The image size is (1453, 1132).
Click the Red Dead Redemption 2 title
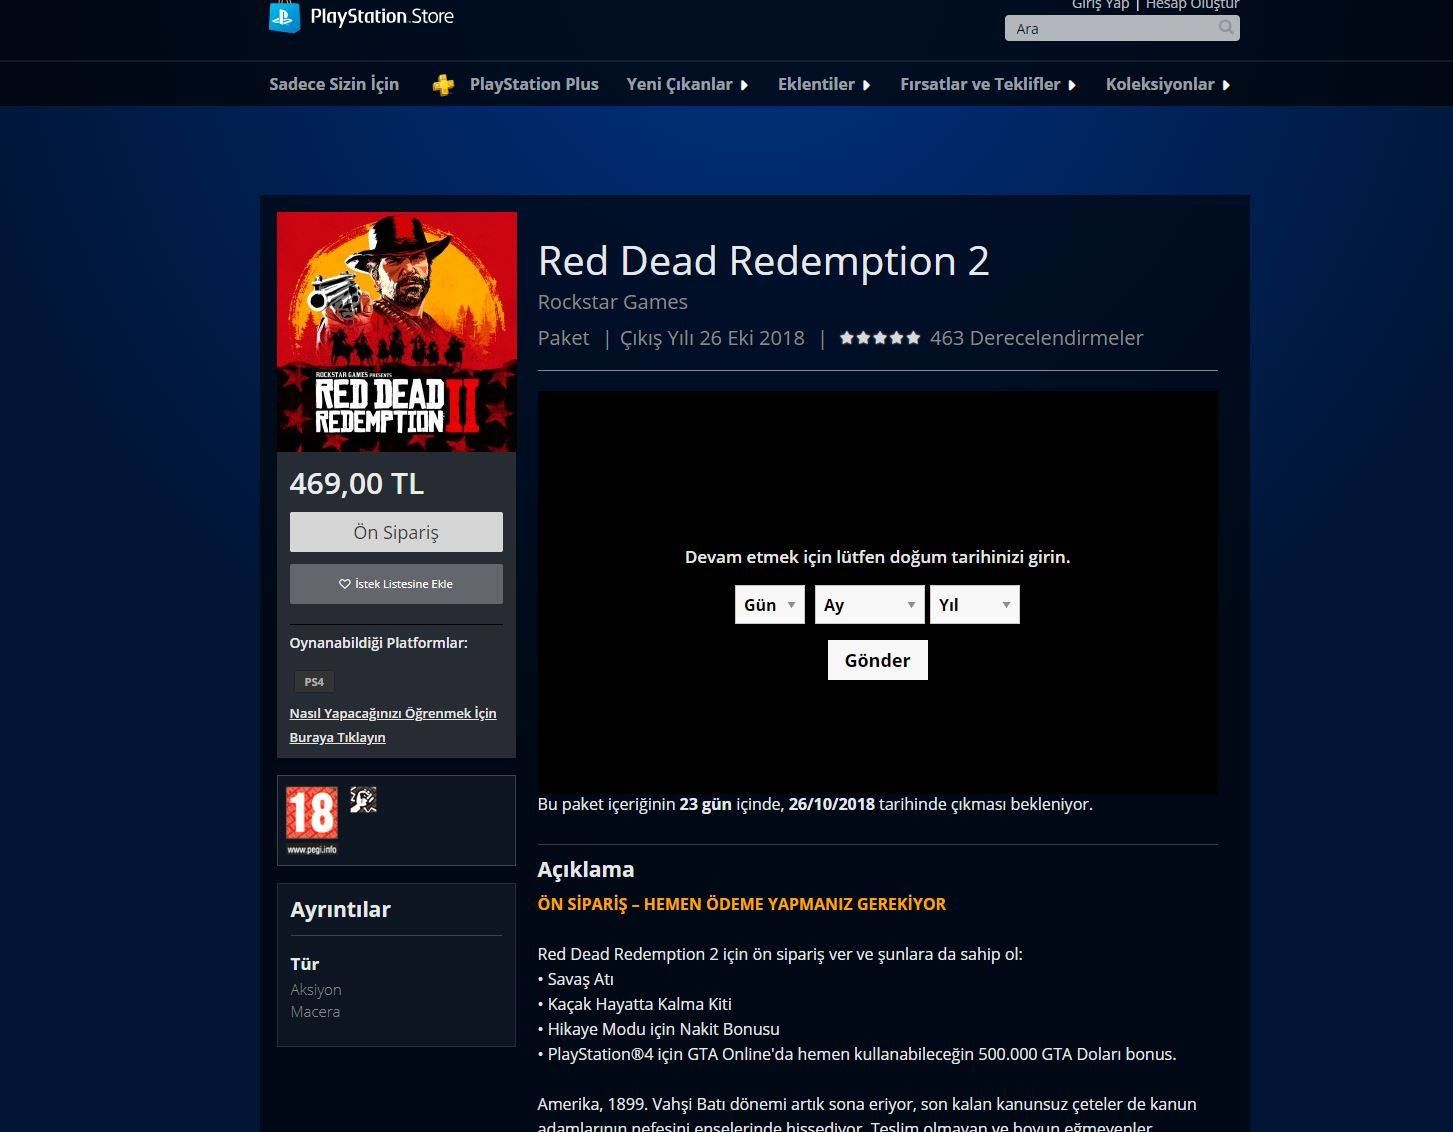(x=764, y=261)
